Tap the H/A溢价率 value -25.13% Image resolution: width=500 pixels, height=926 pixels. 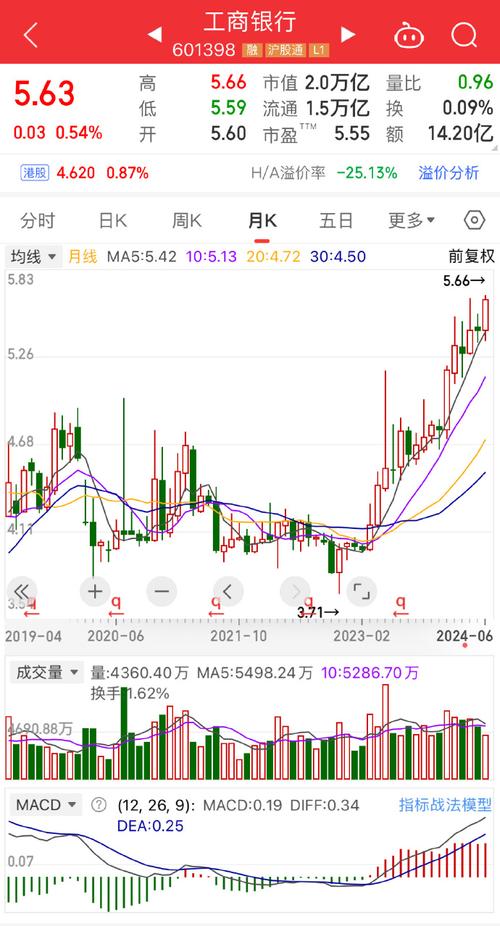pos(367,173)
